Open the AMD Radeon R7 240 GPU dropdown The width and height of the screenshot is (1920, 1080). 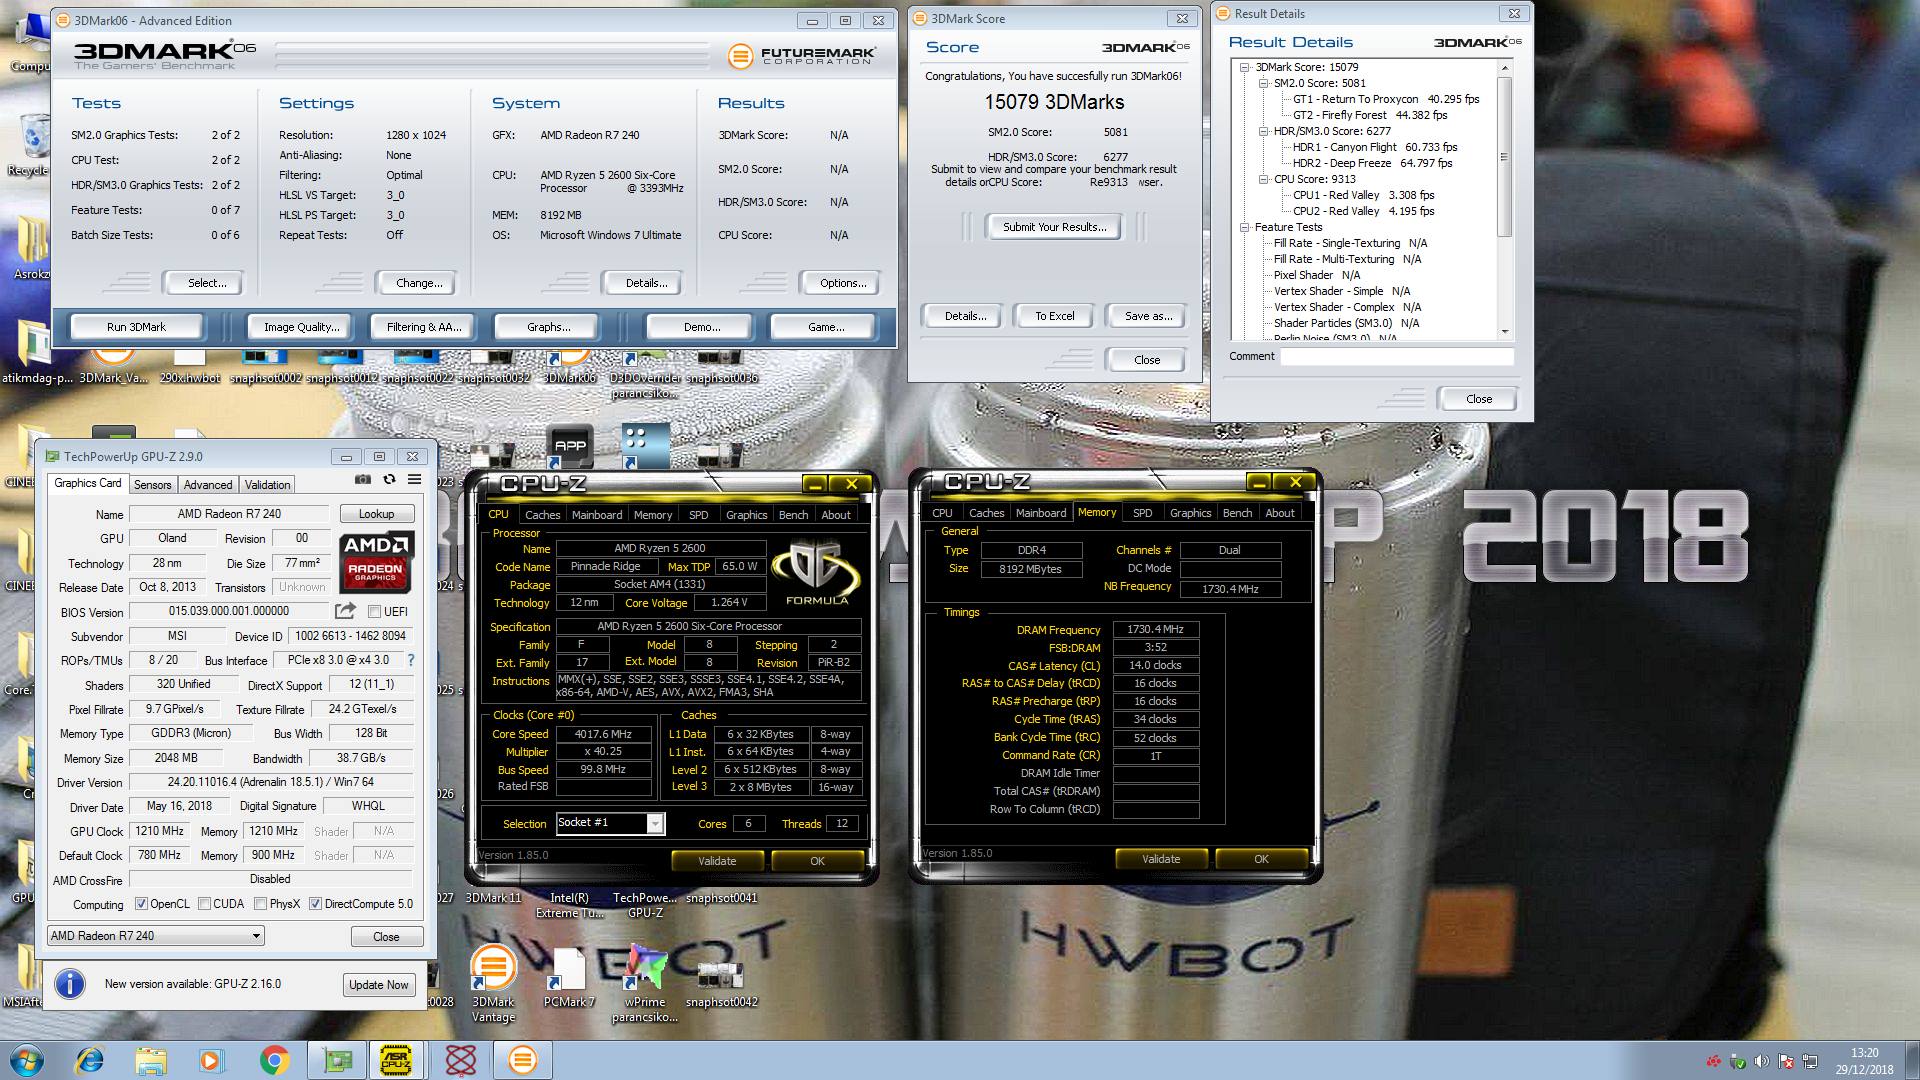(x=156, y=936)
